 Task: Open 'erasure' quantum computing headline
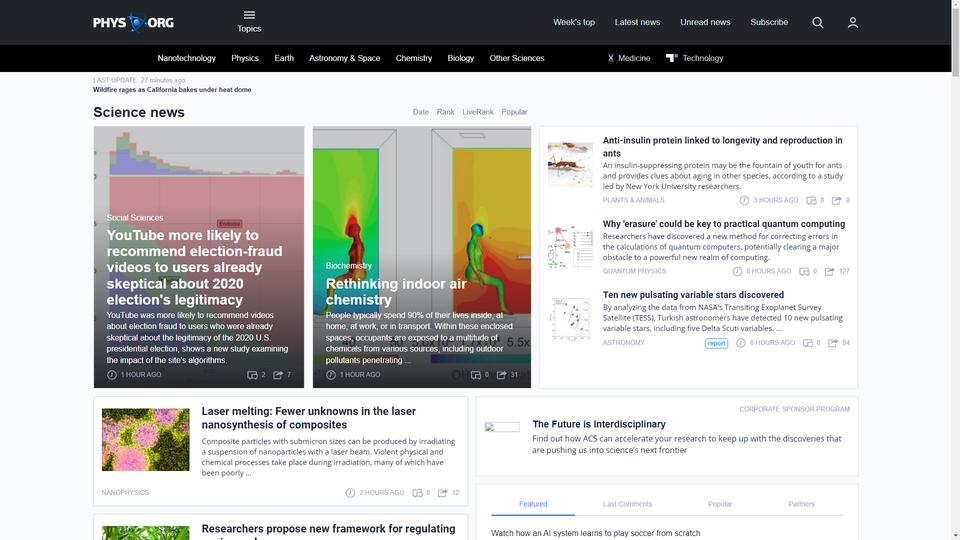(x=724, y=224)
